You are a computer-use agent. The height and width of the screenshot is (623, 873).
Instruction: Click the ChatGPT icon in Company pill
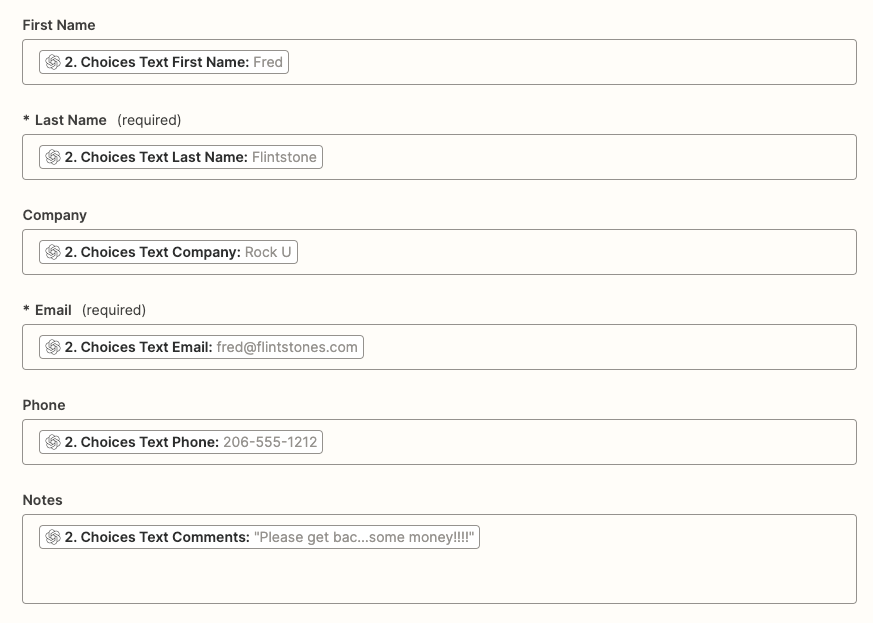coord(53,252)
